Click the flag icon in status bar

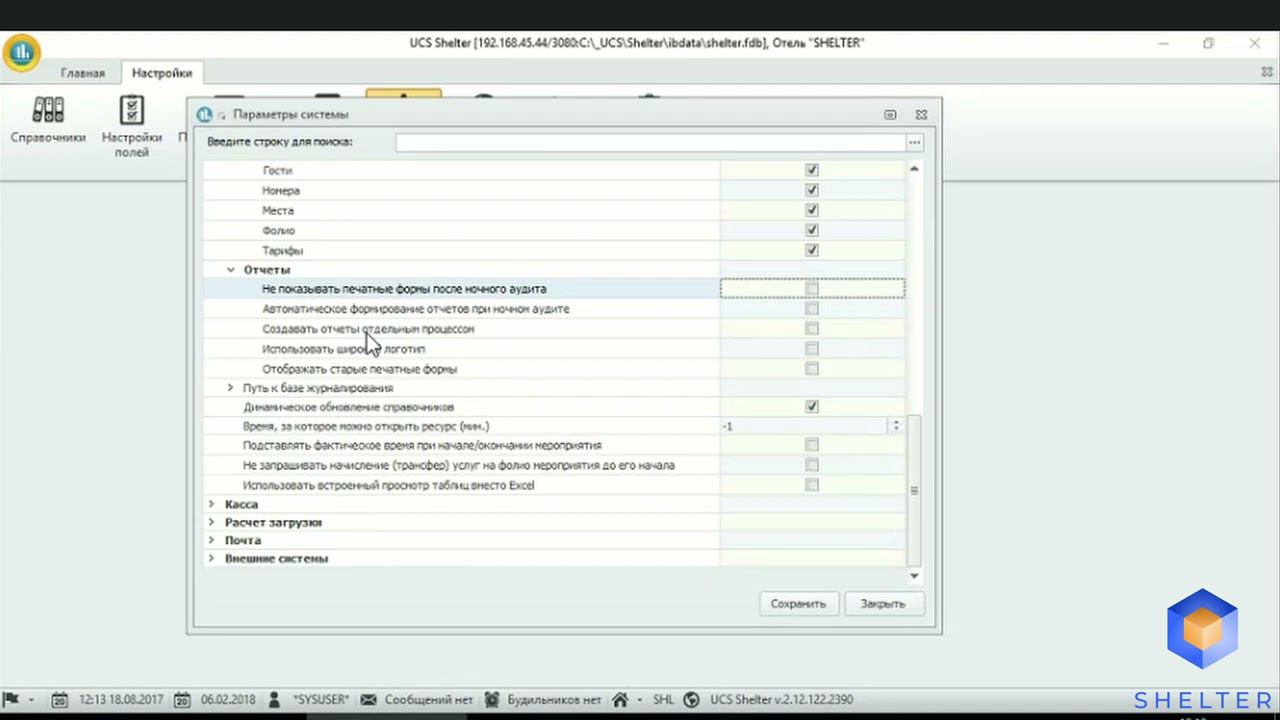13,699
